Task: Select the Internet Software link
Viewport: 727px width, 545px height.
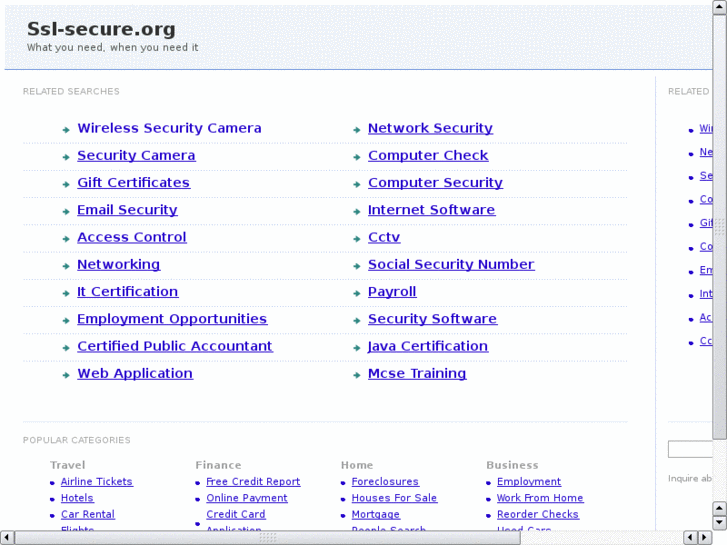Action: point(432,210)
